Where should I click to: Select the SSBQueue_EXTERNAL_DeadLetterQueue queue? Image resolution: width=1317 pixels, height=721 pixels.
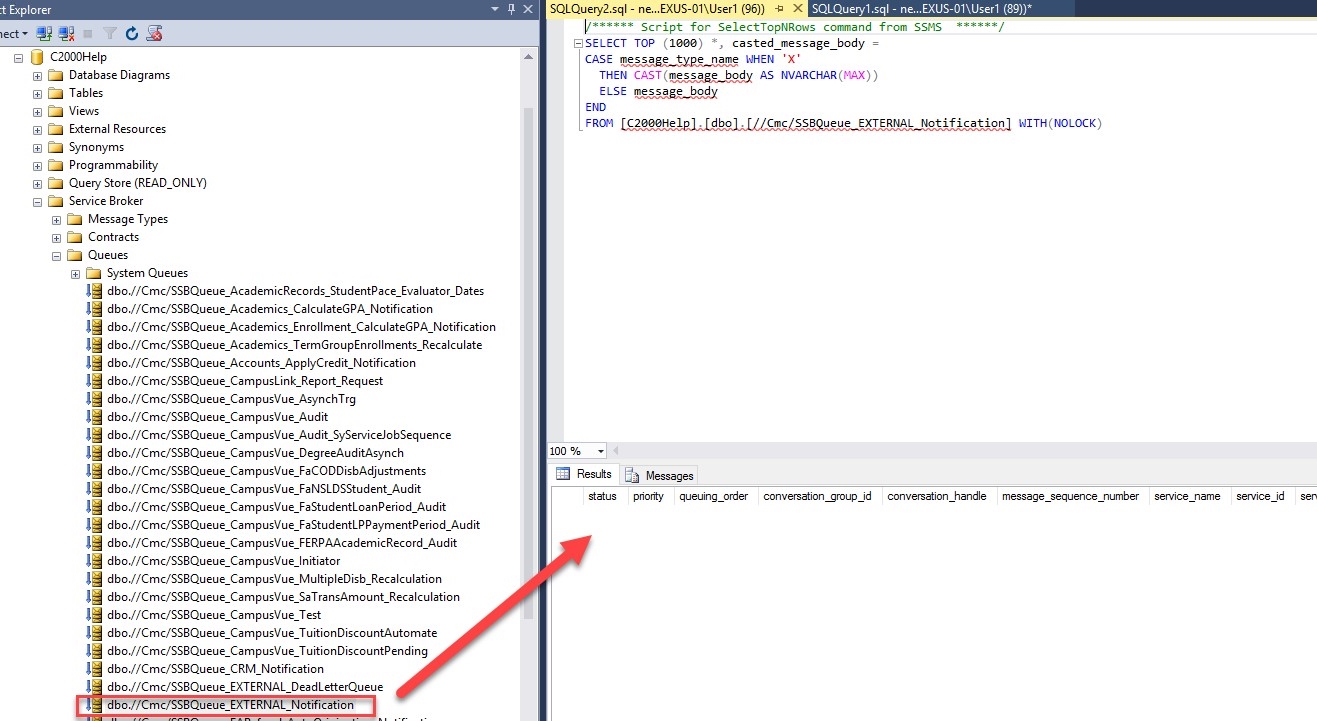tap(244, 687)
